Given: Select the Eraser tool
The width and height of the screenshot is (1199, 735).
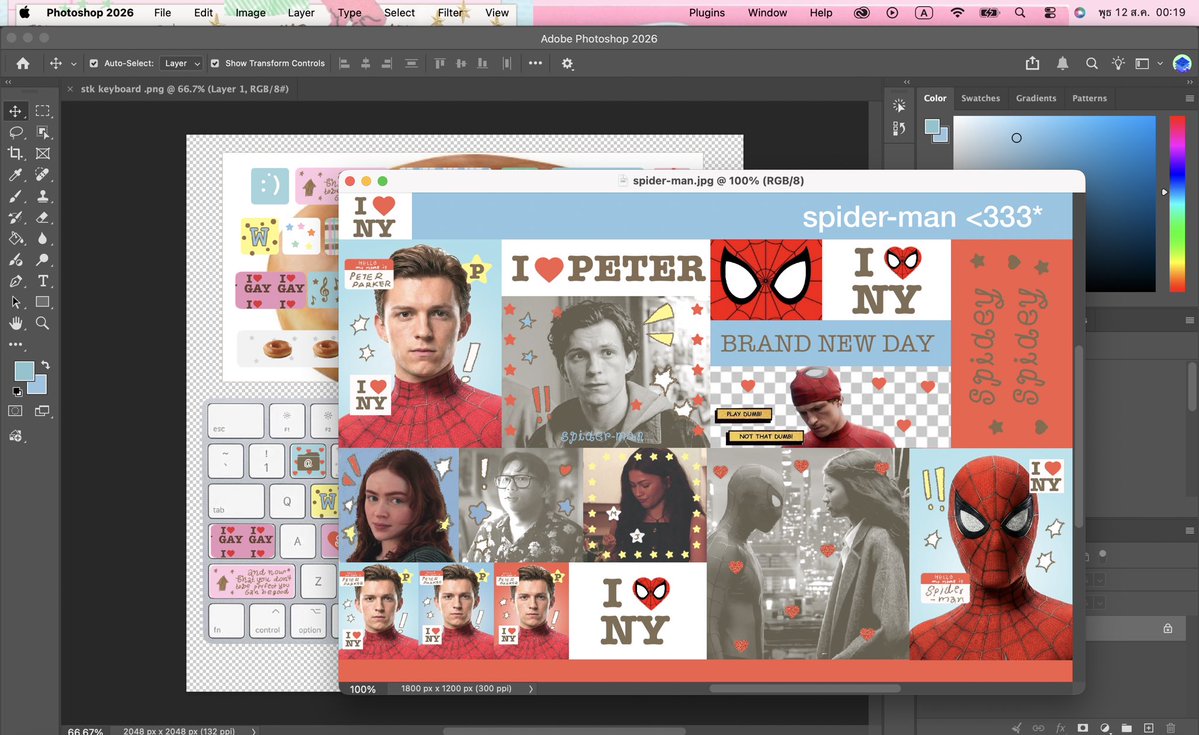Looking at the screenshot, I should coord(43,218).
